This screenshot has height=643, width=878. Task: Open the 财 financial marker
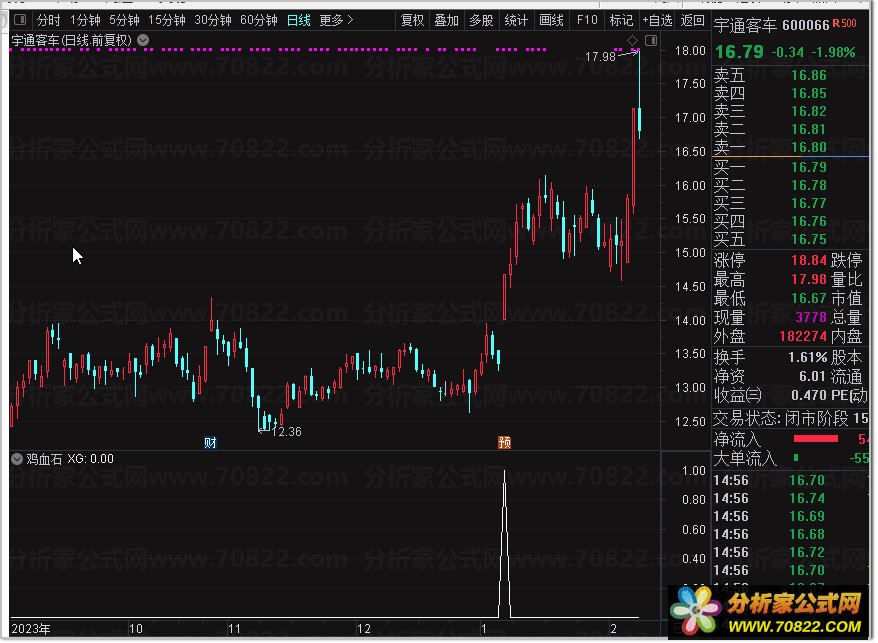(211, 443)
